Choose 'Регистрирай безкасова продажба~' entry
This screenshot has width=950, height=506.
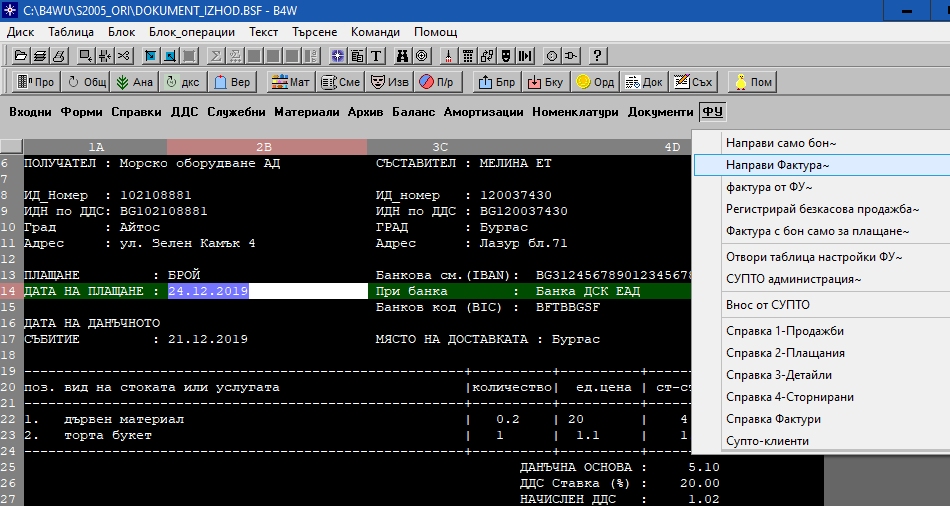[x=822, y=209]
